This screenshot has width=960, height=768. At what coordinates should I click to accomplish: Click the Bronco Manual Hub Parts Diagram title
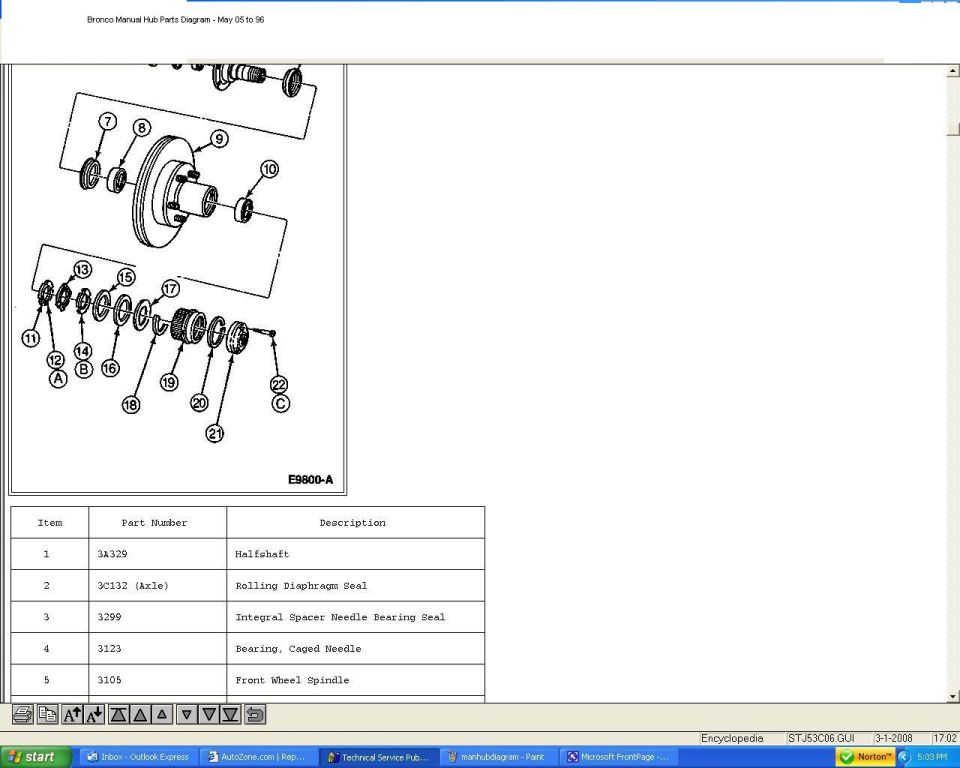[x=176, y=20]
